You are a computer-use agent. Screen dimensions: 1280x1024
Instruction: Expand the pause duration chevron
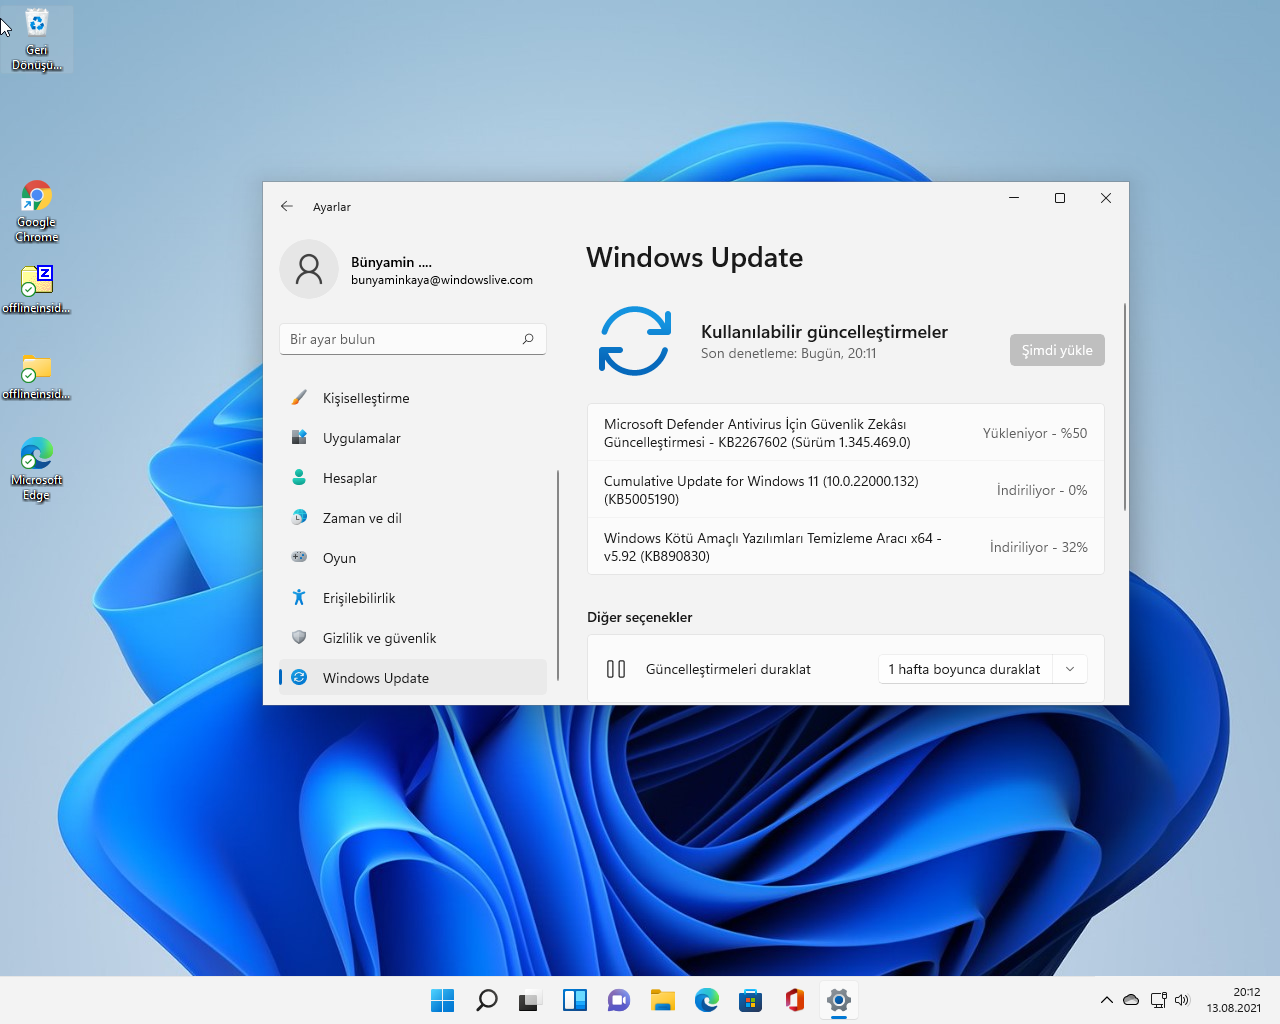tap(1070, 669)
